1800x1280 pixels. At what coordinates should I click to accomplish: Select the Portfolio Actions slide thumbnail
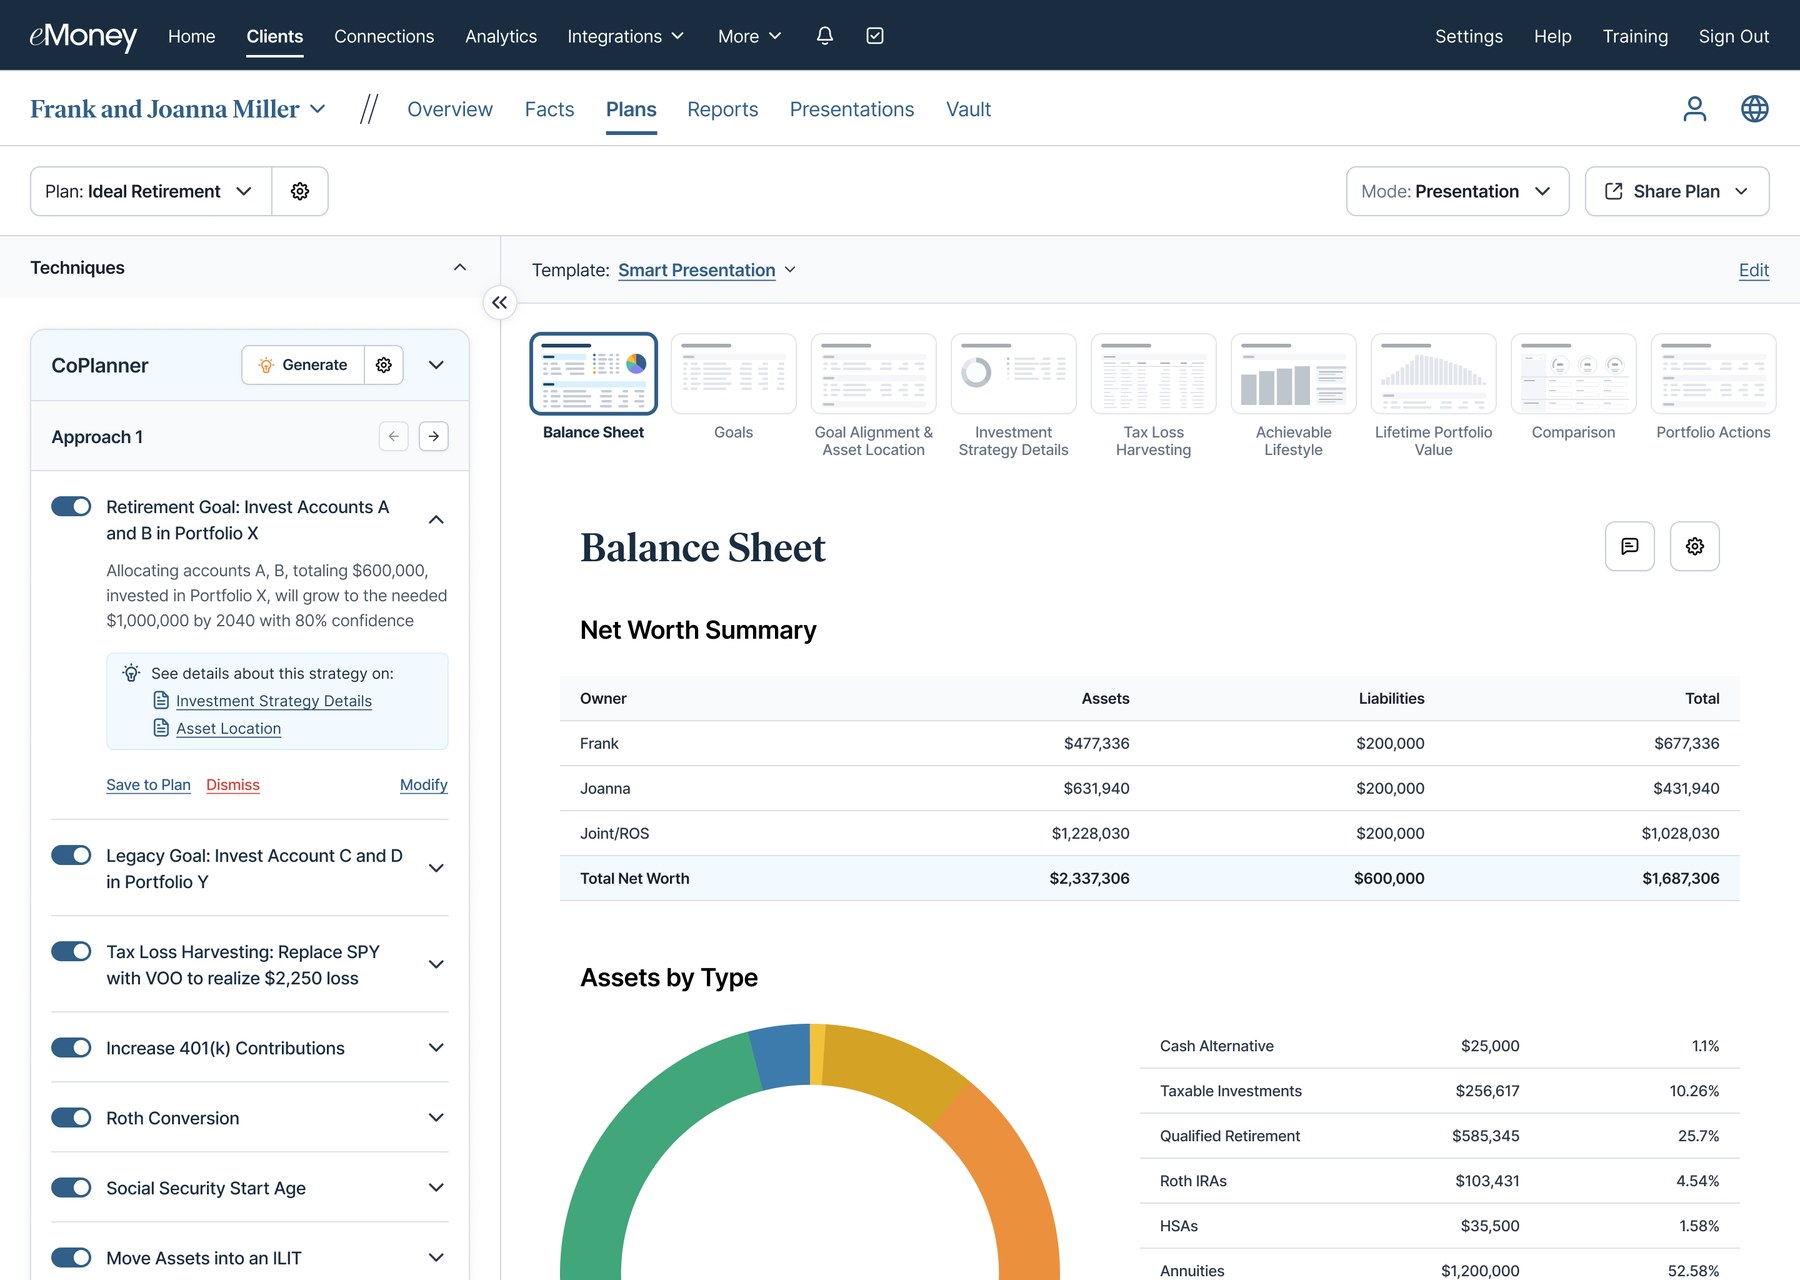click(x=1714, y=374)
